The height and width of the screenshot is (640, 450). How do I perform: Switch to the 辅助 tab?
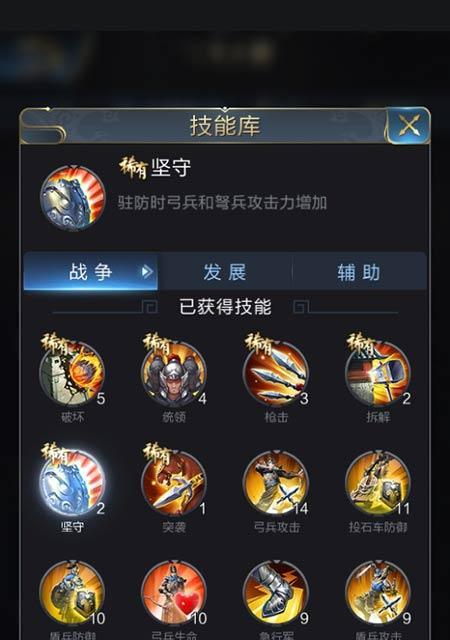point(359,271)
